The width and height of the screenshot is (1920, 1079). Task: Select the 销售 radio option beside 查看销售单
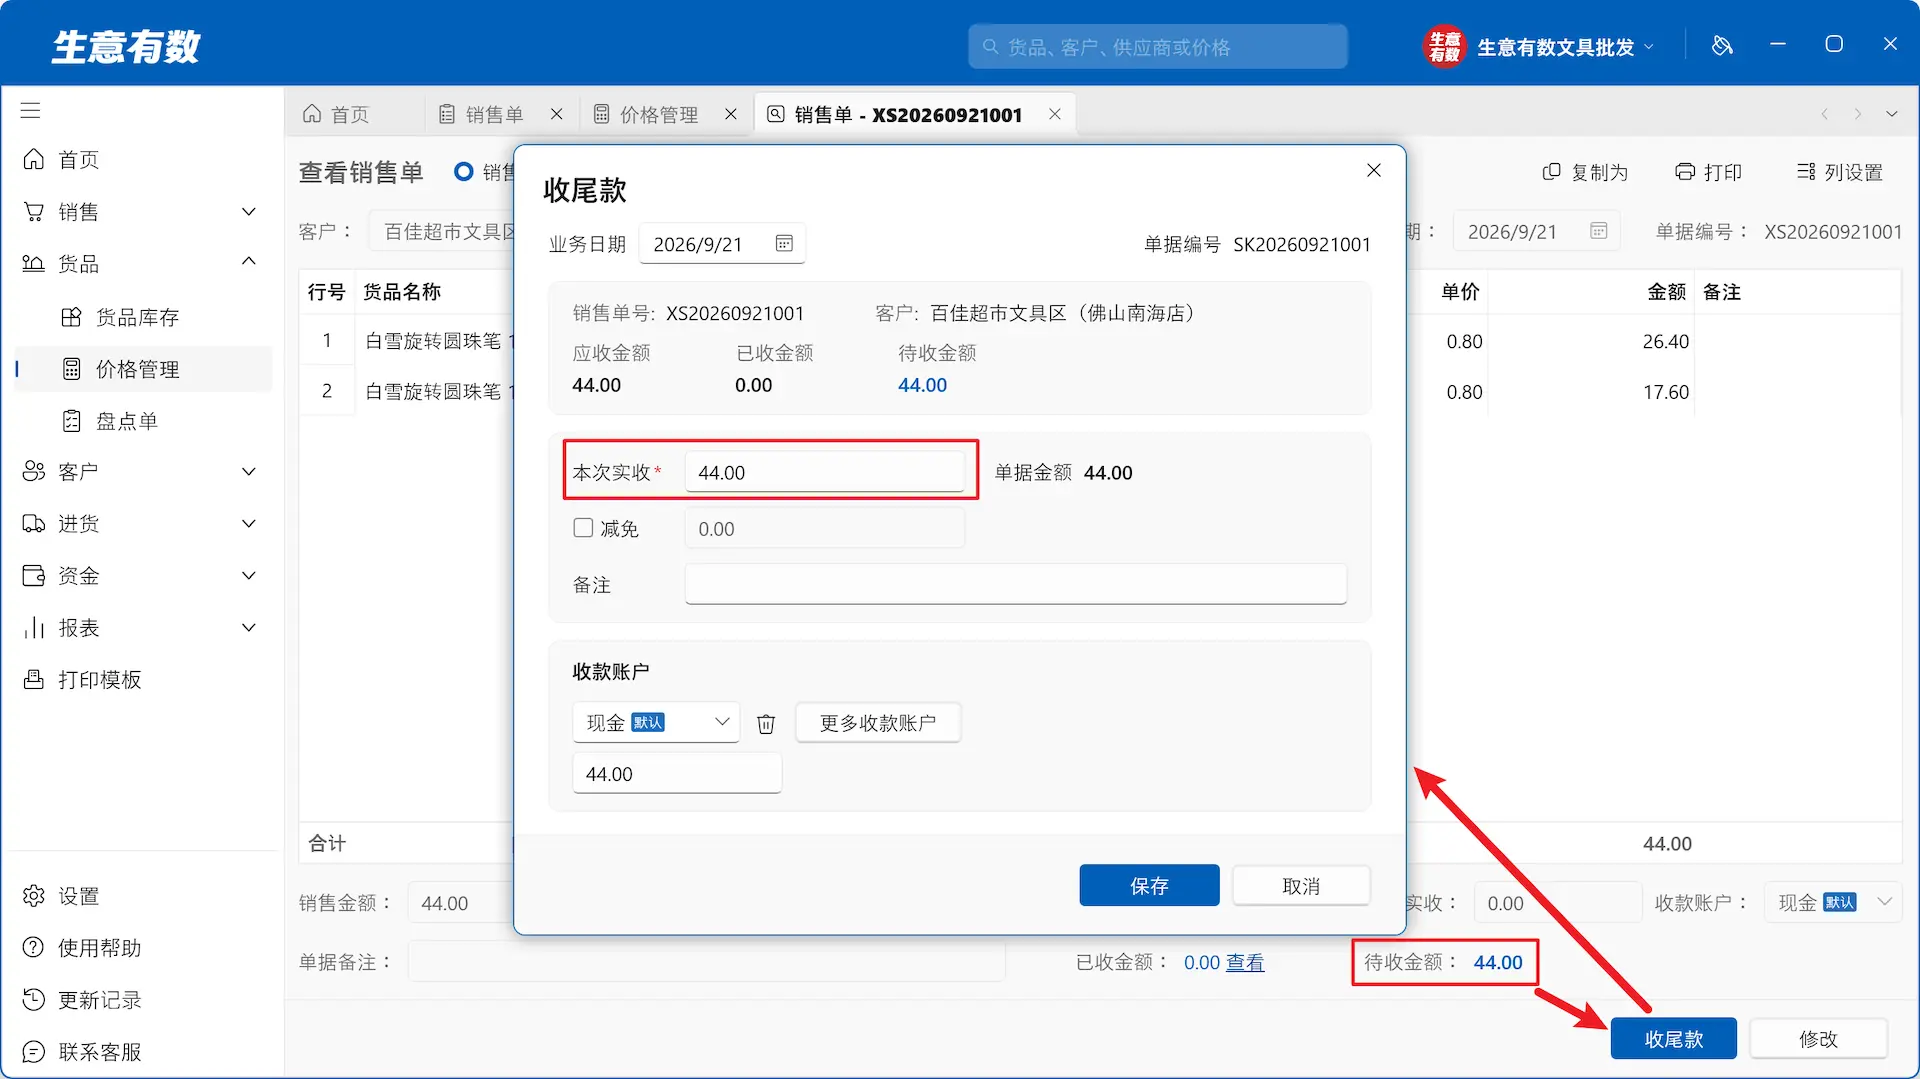(463, 172)
